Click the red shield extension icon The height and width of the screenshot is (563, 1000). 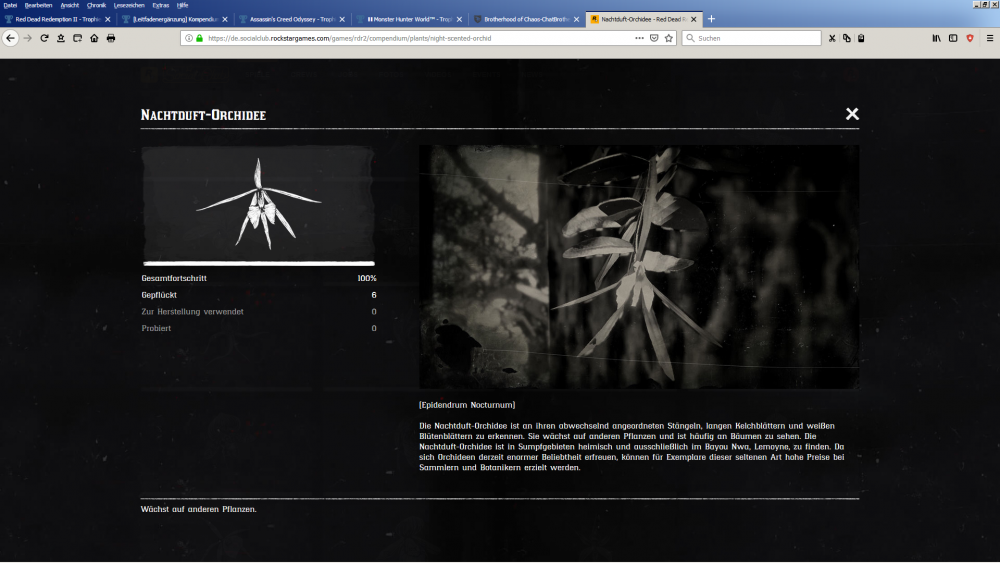coord(969,38)
